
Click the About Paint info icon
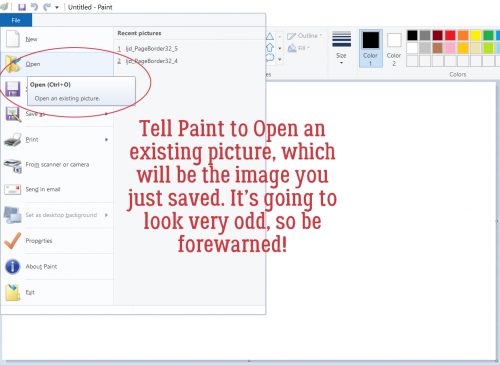click(13, 267)
